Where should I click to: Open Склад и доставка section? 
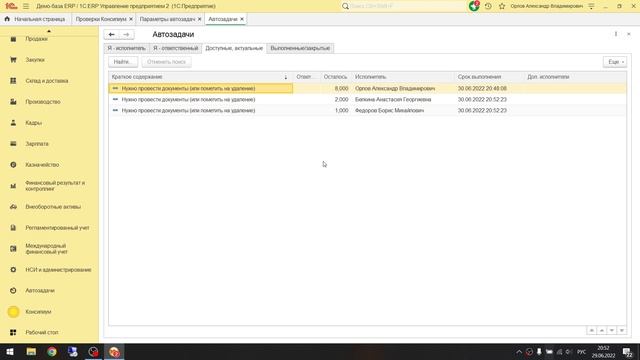click(47, 81)
